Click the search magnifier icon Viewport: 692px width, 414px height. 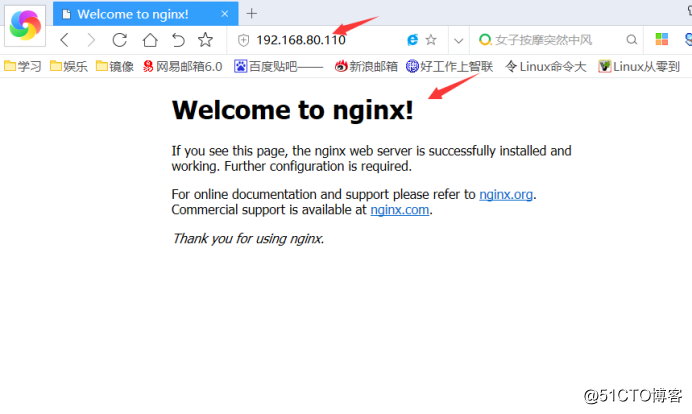tap(632, 40)
